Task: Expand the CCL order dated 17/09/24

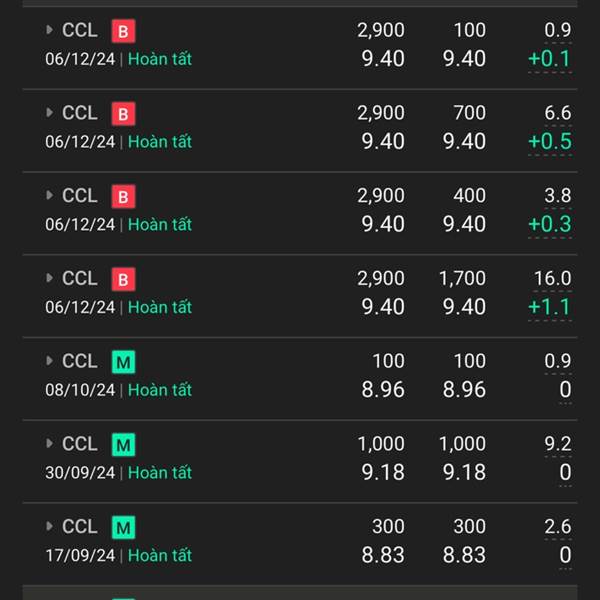Action: 50,527
